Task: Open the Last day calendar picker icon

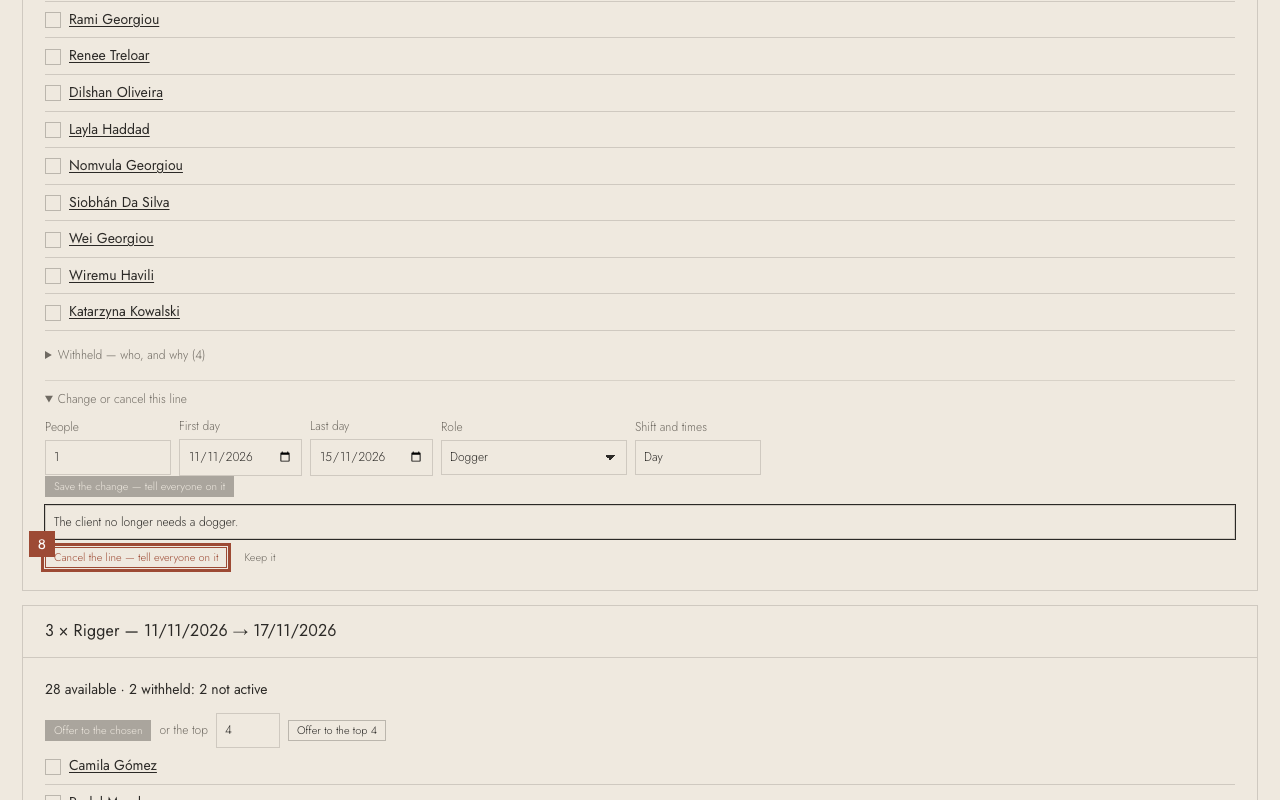Action: tap(416, 457)
